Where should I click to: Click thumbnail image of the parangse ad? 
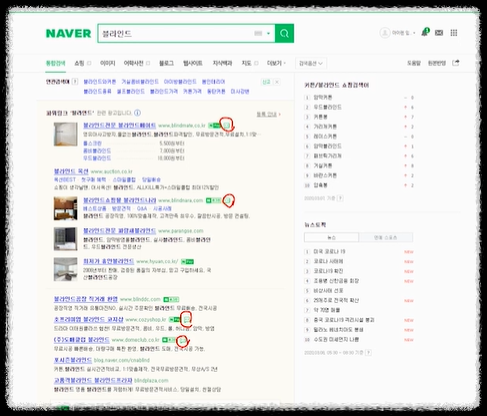66,239
